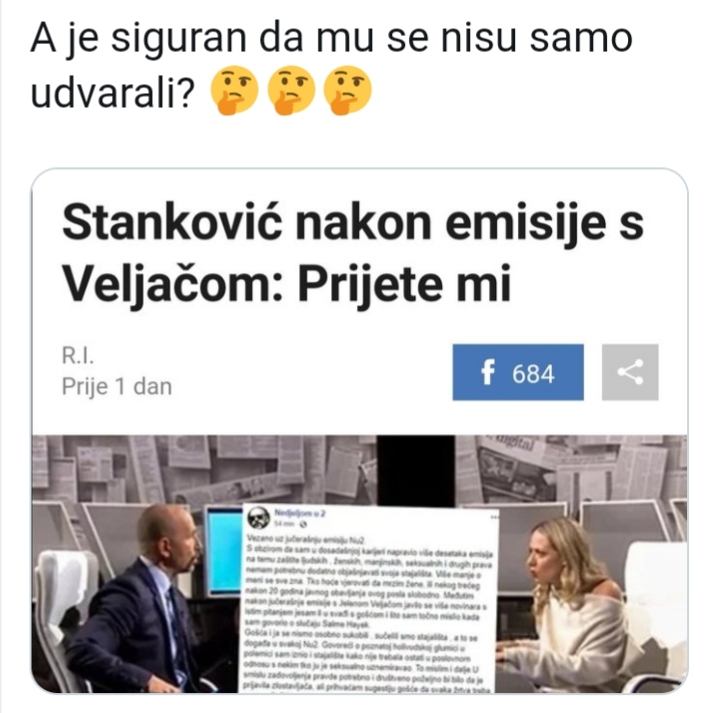713x713 pixels.
Task: Click the globe privacy icon in post
Action: click(304, 524)
